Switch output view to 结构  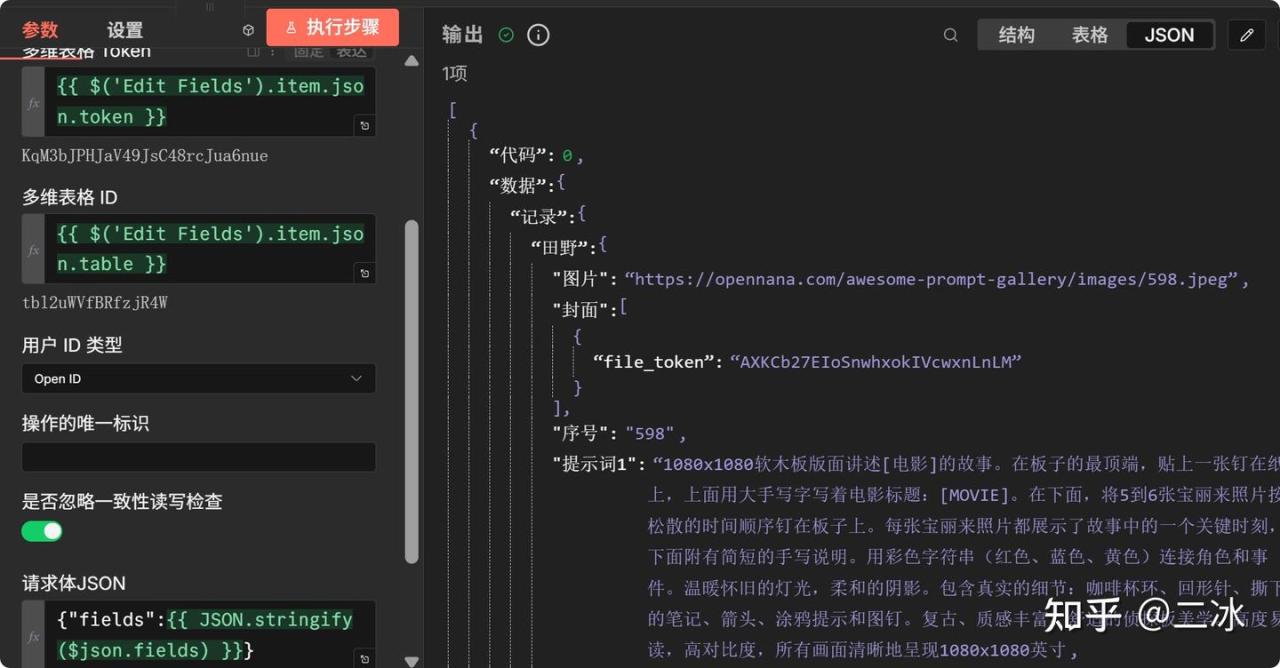(1016, 35)
